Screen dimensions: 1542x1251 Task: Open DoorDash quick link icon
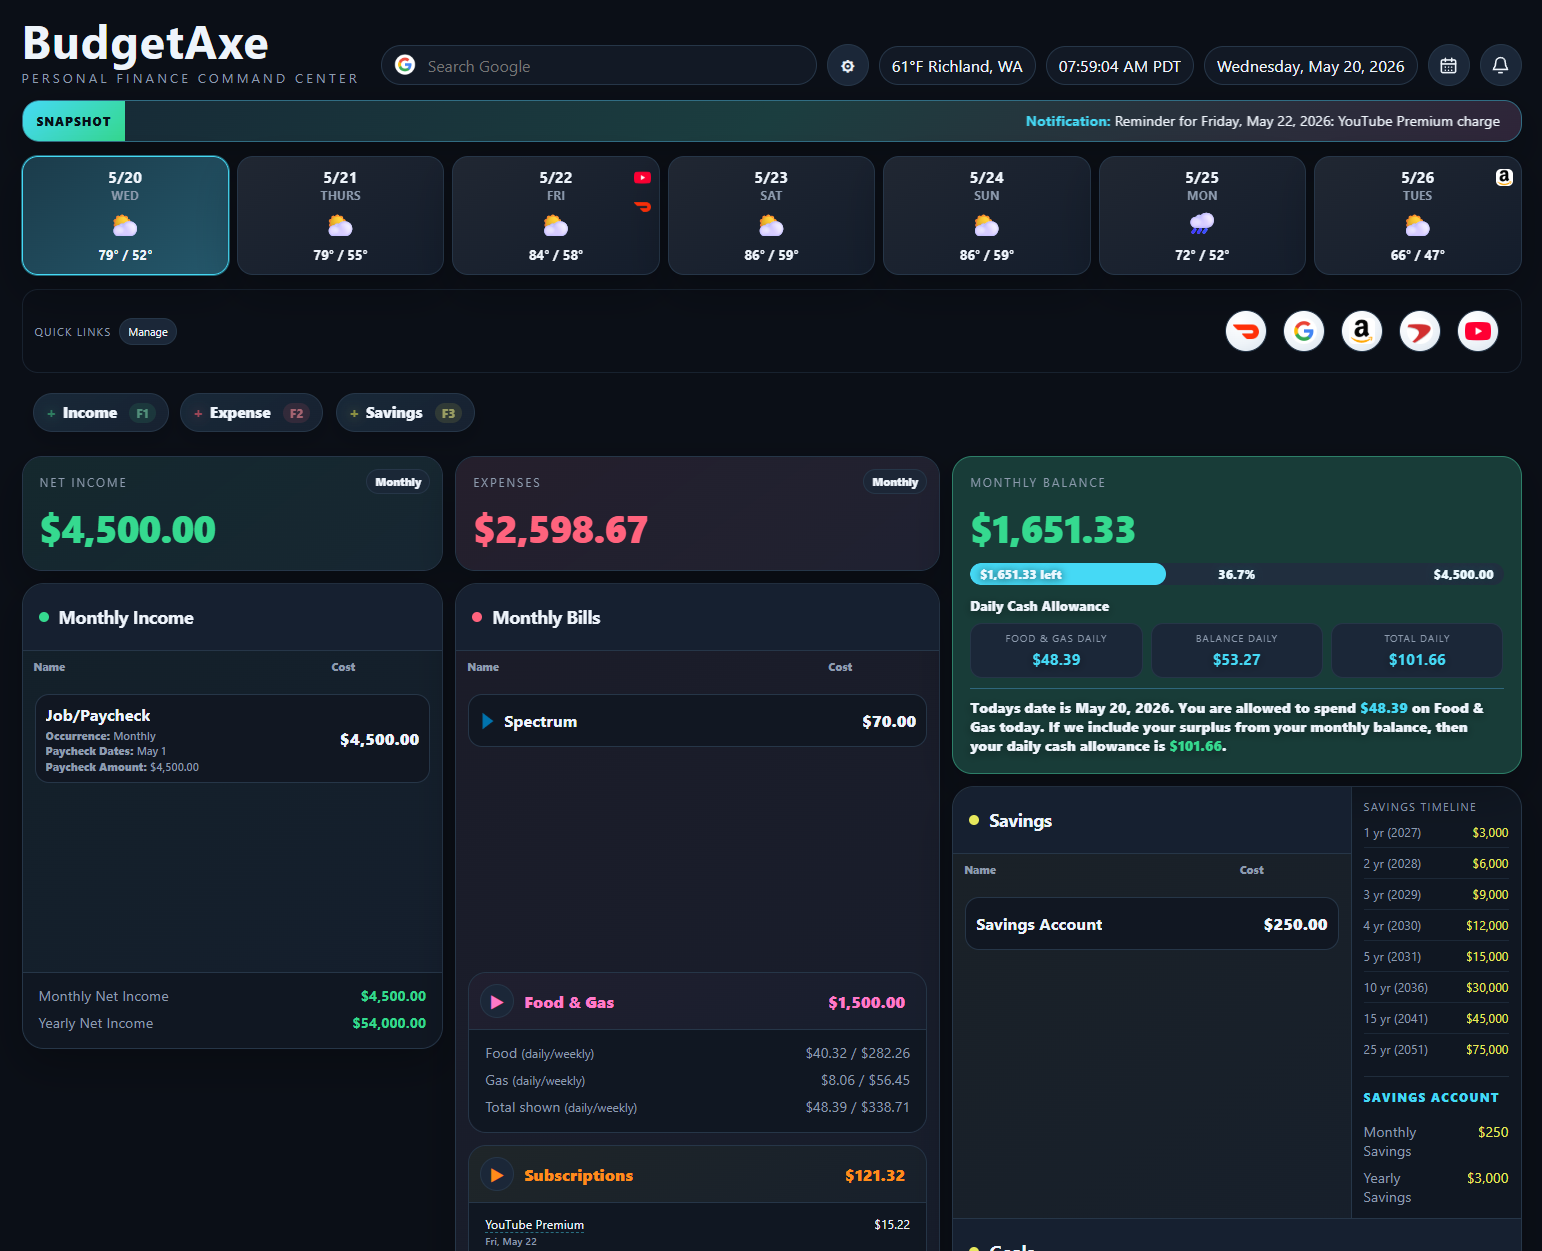(1246, 331)
